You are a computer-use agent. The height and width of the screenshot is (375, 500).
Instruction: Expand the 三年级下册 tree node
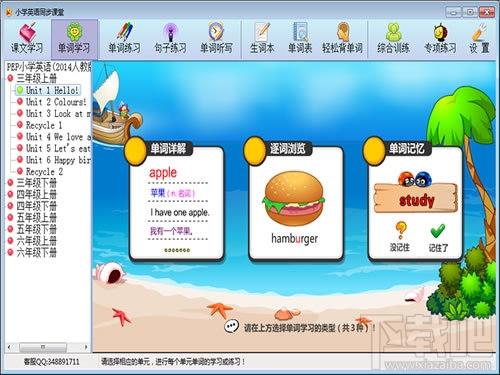[x=36, y=183]
